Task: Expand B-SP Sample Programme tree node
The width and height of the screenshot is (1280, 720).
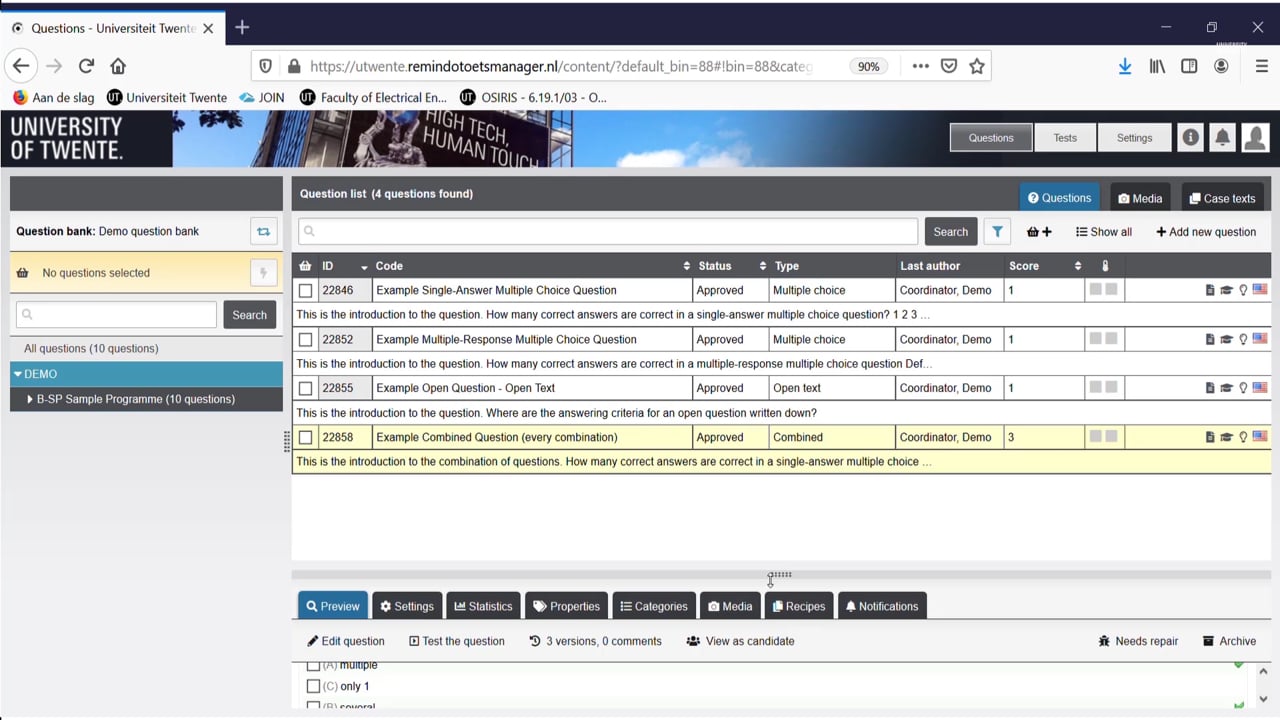Action: point(30,399)
